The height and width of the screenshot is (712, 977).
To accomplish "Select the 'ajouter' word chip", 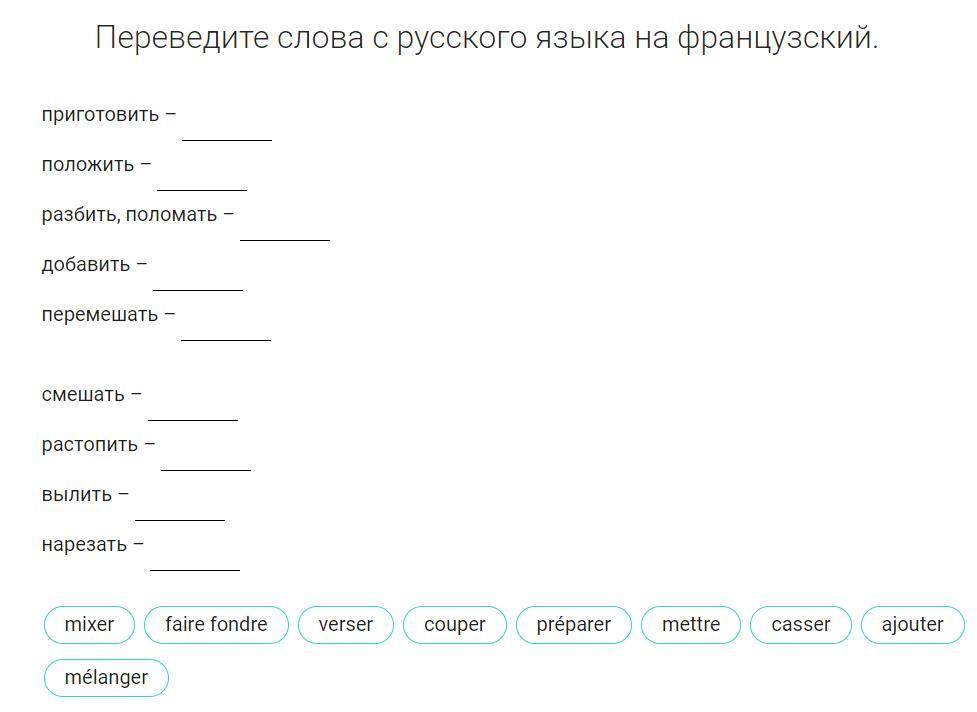I will 913,624.
